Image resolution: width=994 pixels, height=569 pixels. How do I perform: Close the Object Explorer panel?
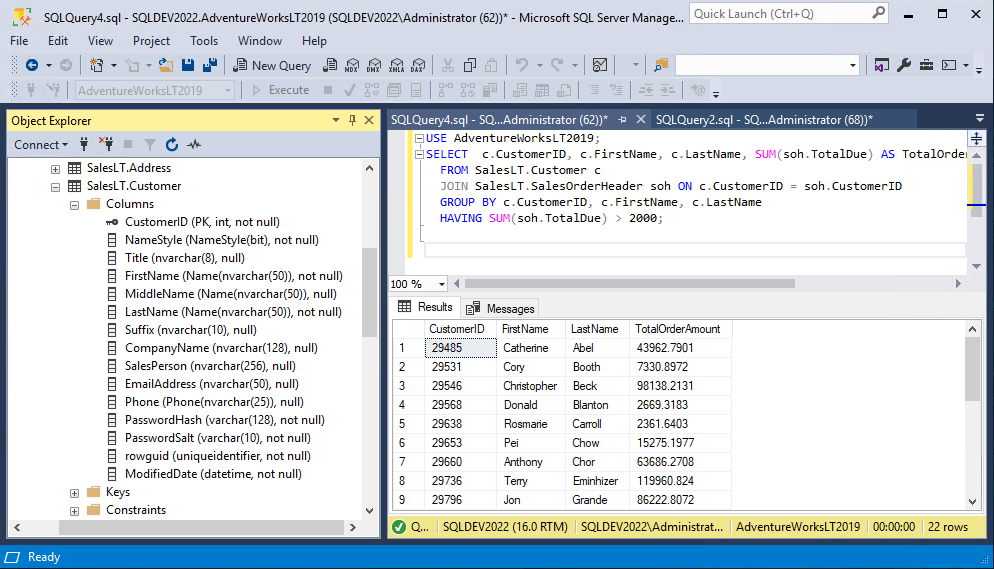coord(369,120)
